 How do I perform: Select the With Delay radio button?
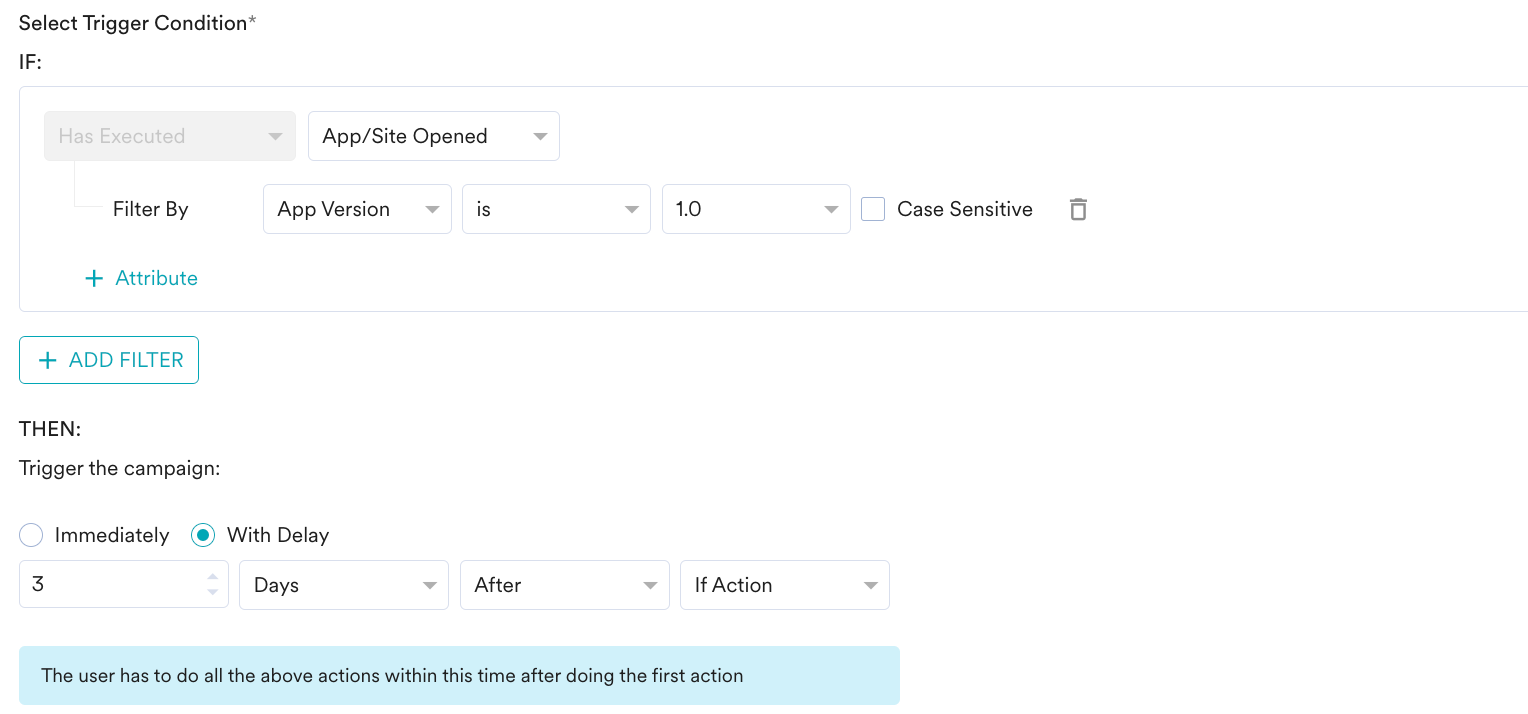[203, 535]
